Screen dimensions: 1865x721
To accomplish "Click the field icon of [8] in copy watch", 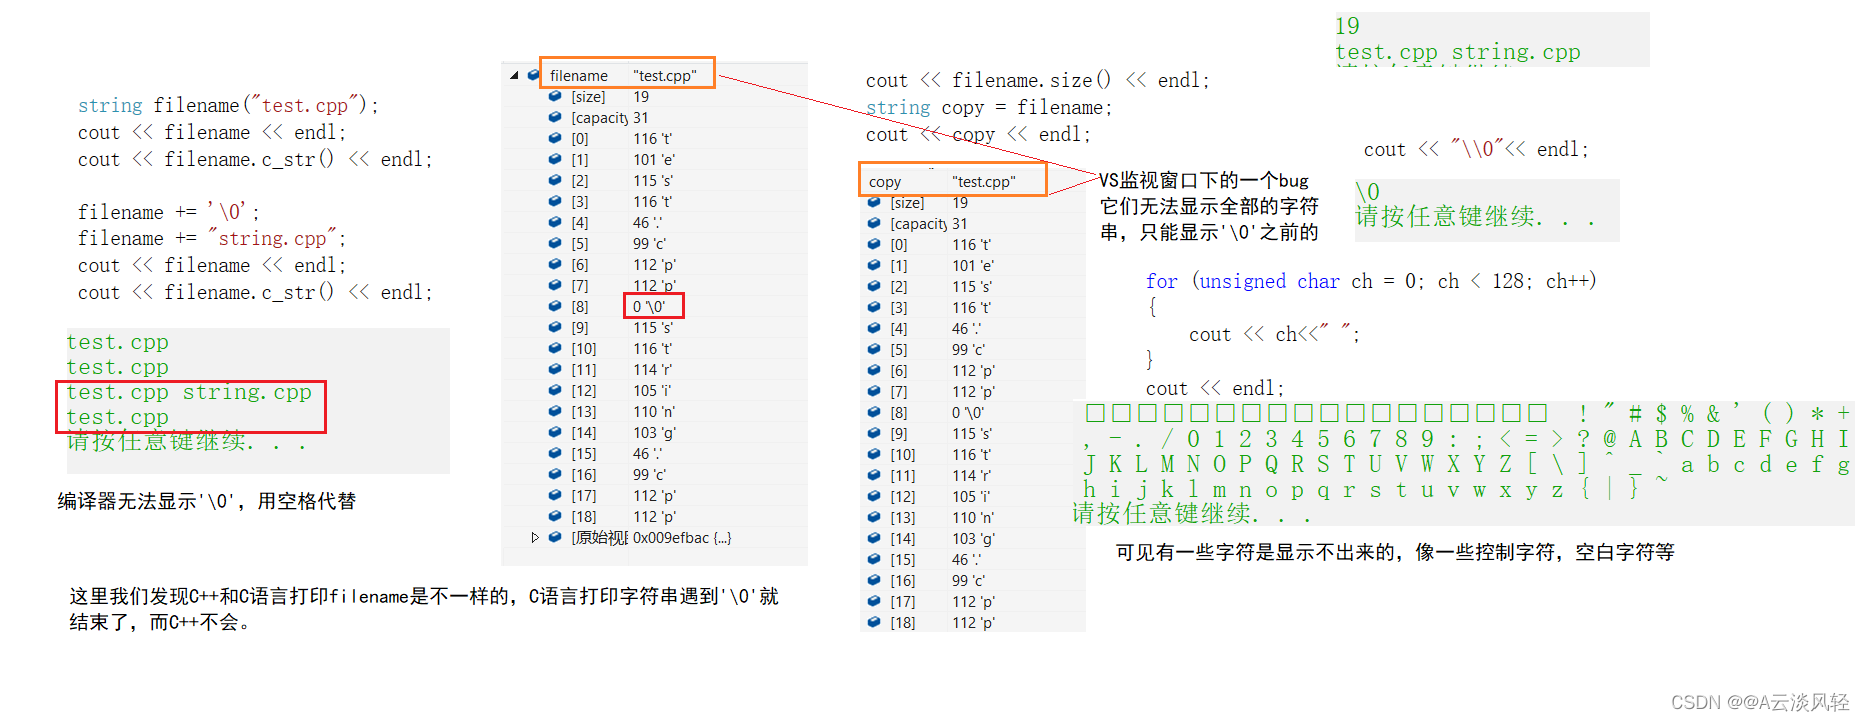I will point(874,413).
